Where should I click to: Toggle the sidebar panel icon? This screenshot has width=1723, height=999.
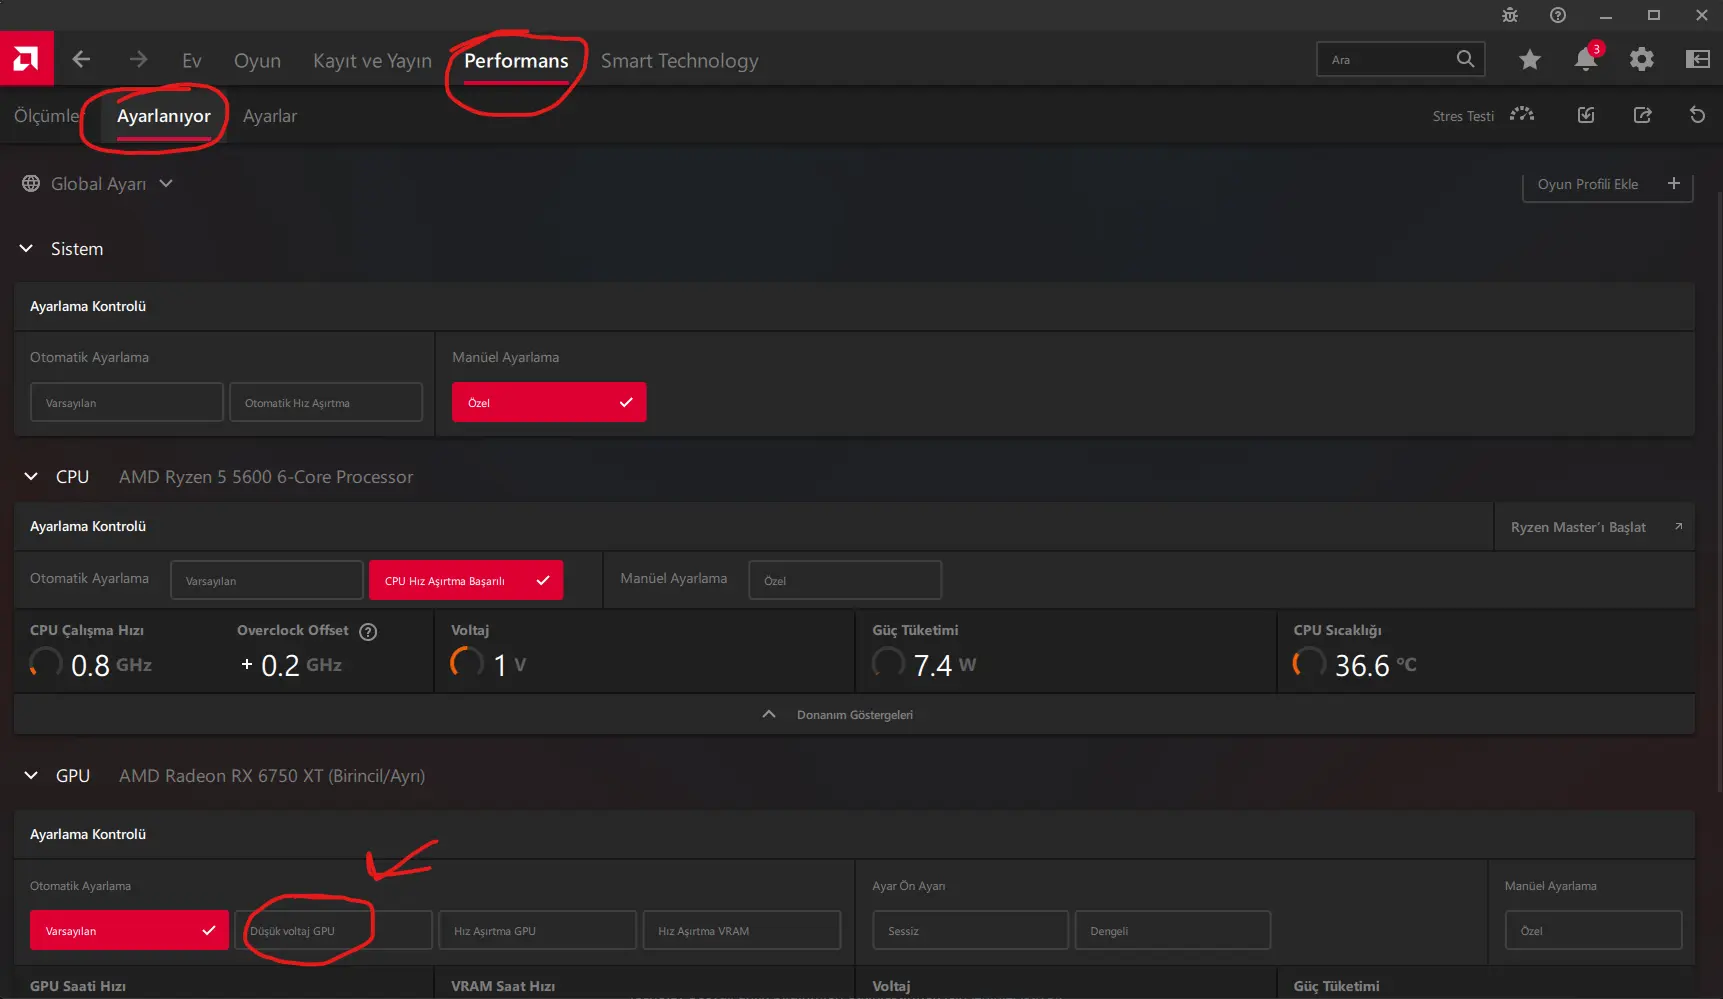(1697, 60)
